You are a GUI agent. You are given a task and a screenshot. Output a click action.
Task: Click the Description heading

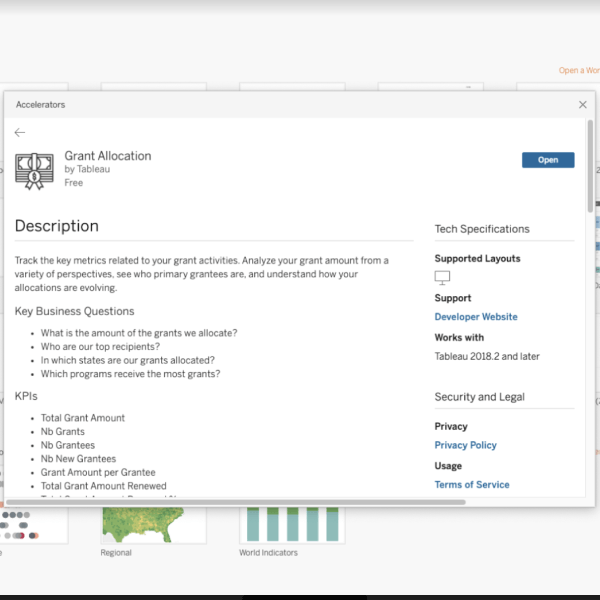pyautogui.click(x=57, y=226)
